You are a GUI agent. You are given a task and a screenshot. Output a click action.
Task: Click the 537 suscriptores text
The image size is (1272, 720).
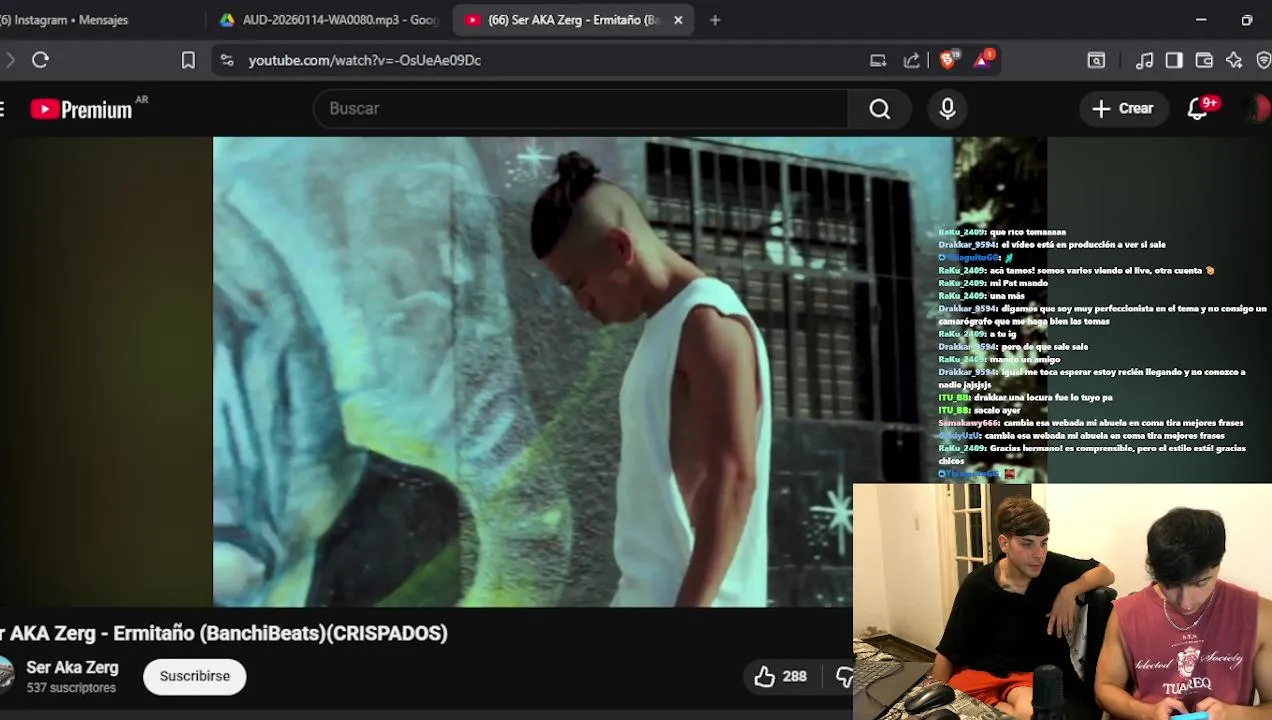click(x=71, y=688)
